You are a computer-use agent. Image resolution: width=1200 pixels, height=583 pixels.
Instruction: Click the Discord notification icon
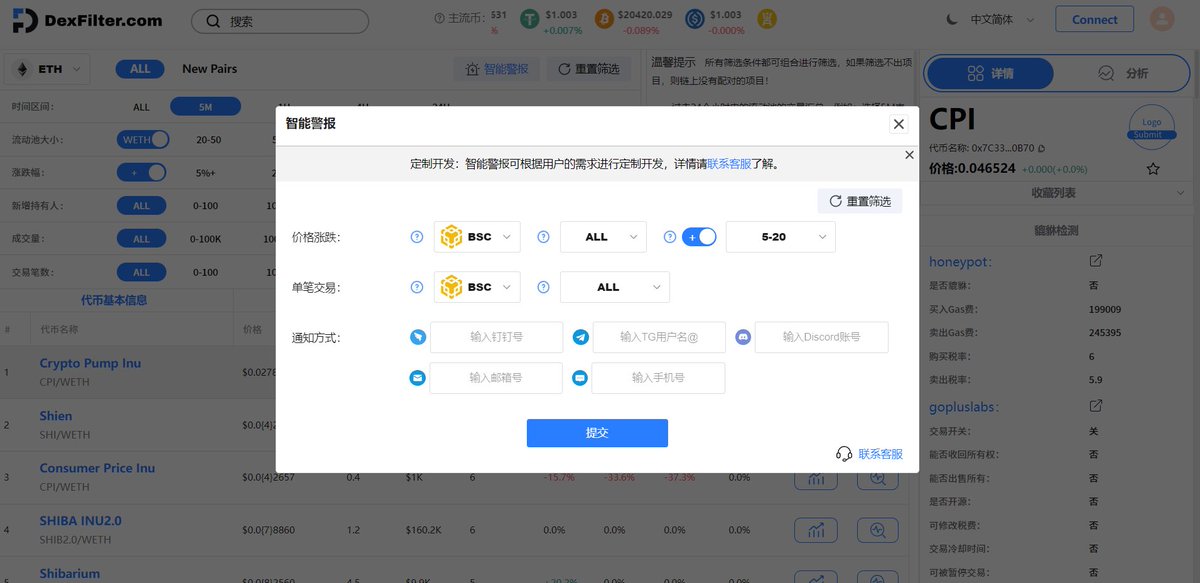pos(742,337)
